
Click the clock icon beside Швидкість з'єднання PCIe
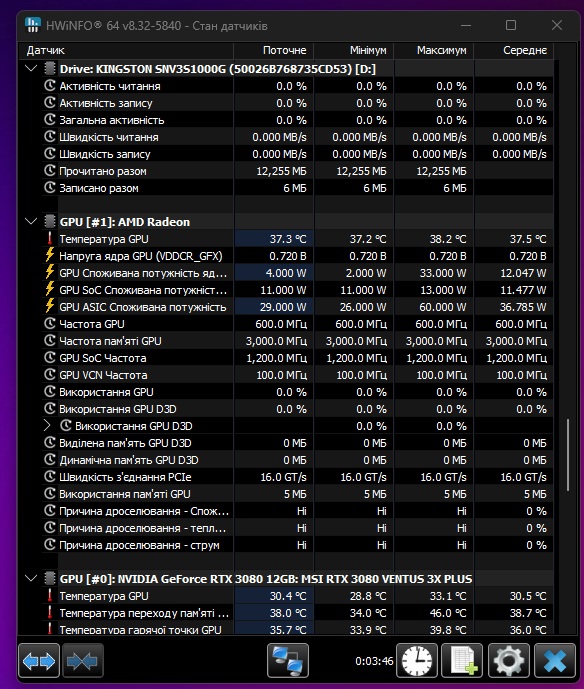pos(50,477)
